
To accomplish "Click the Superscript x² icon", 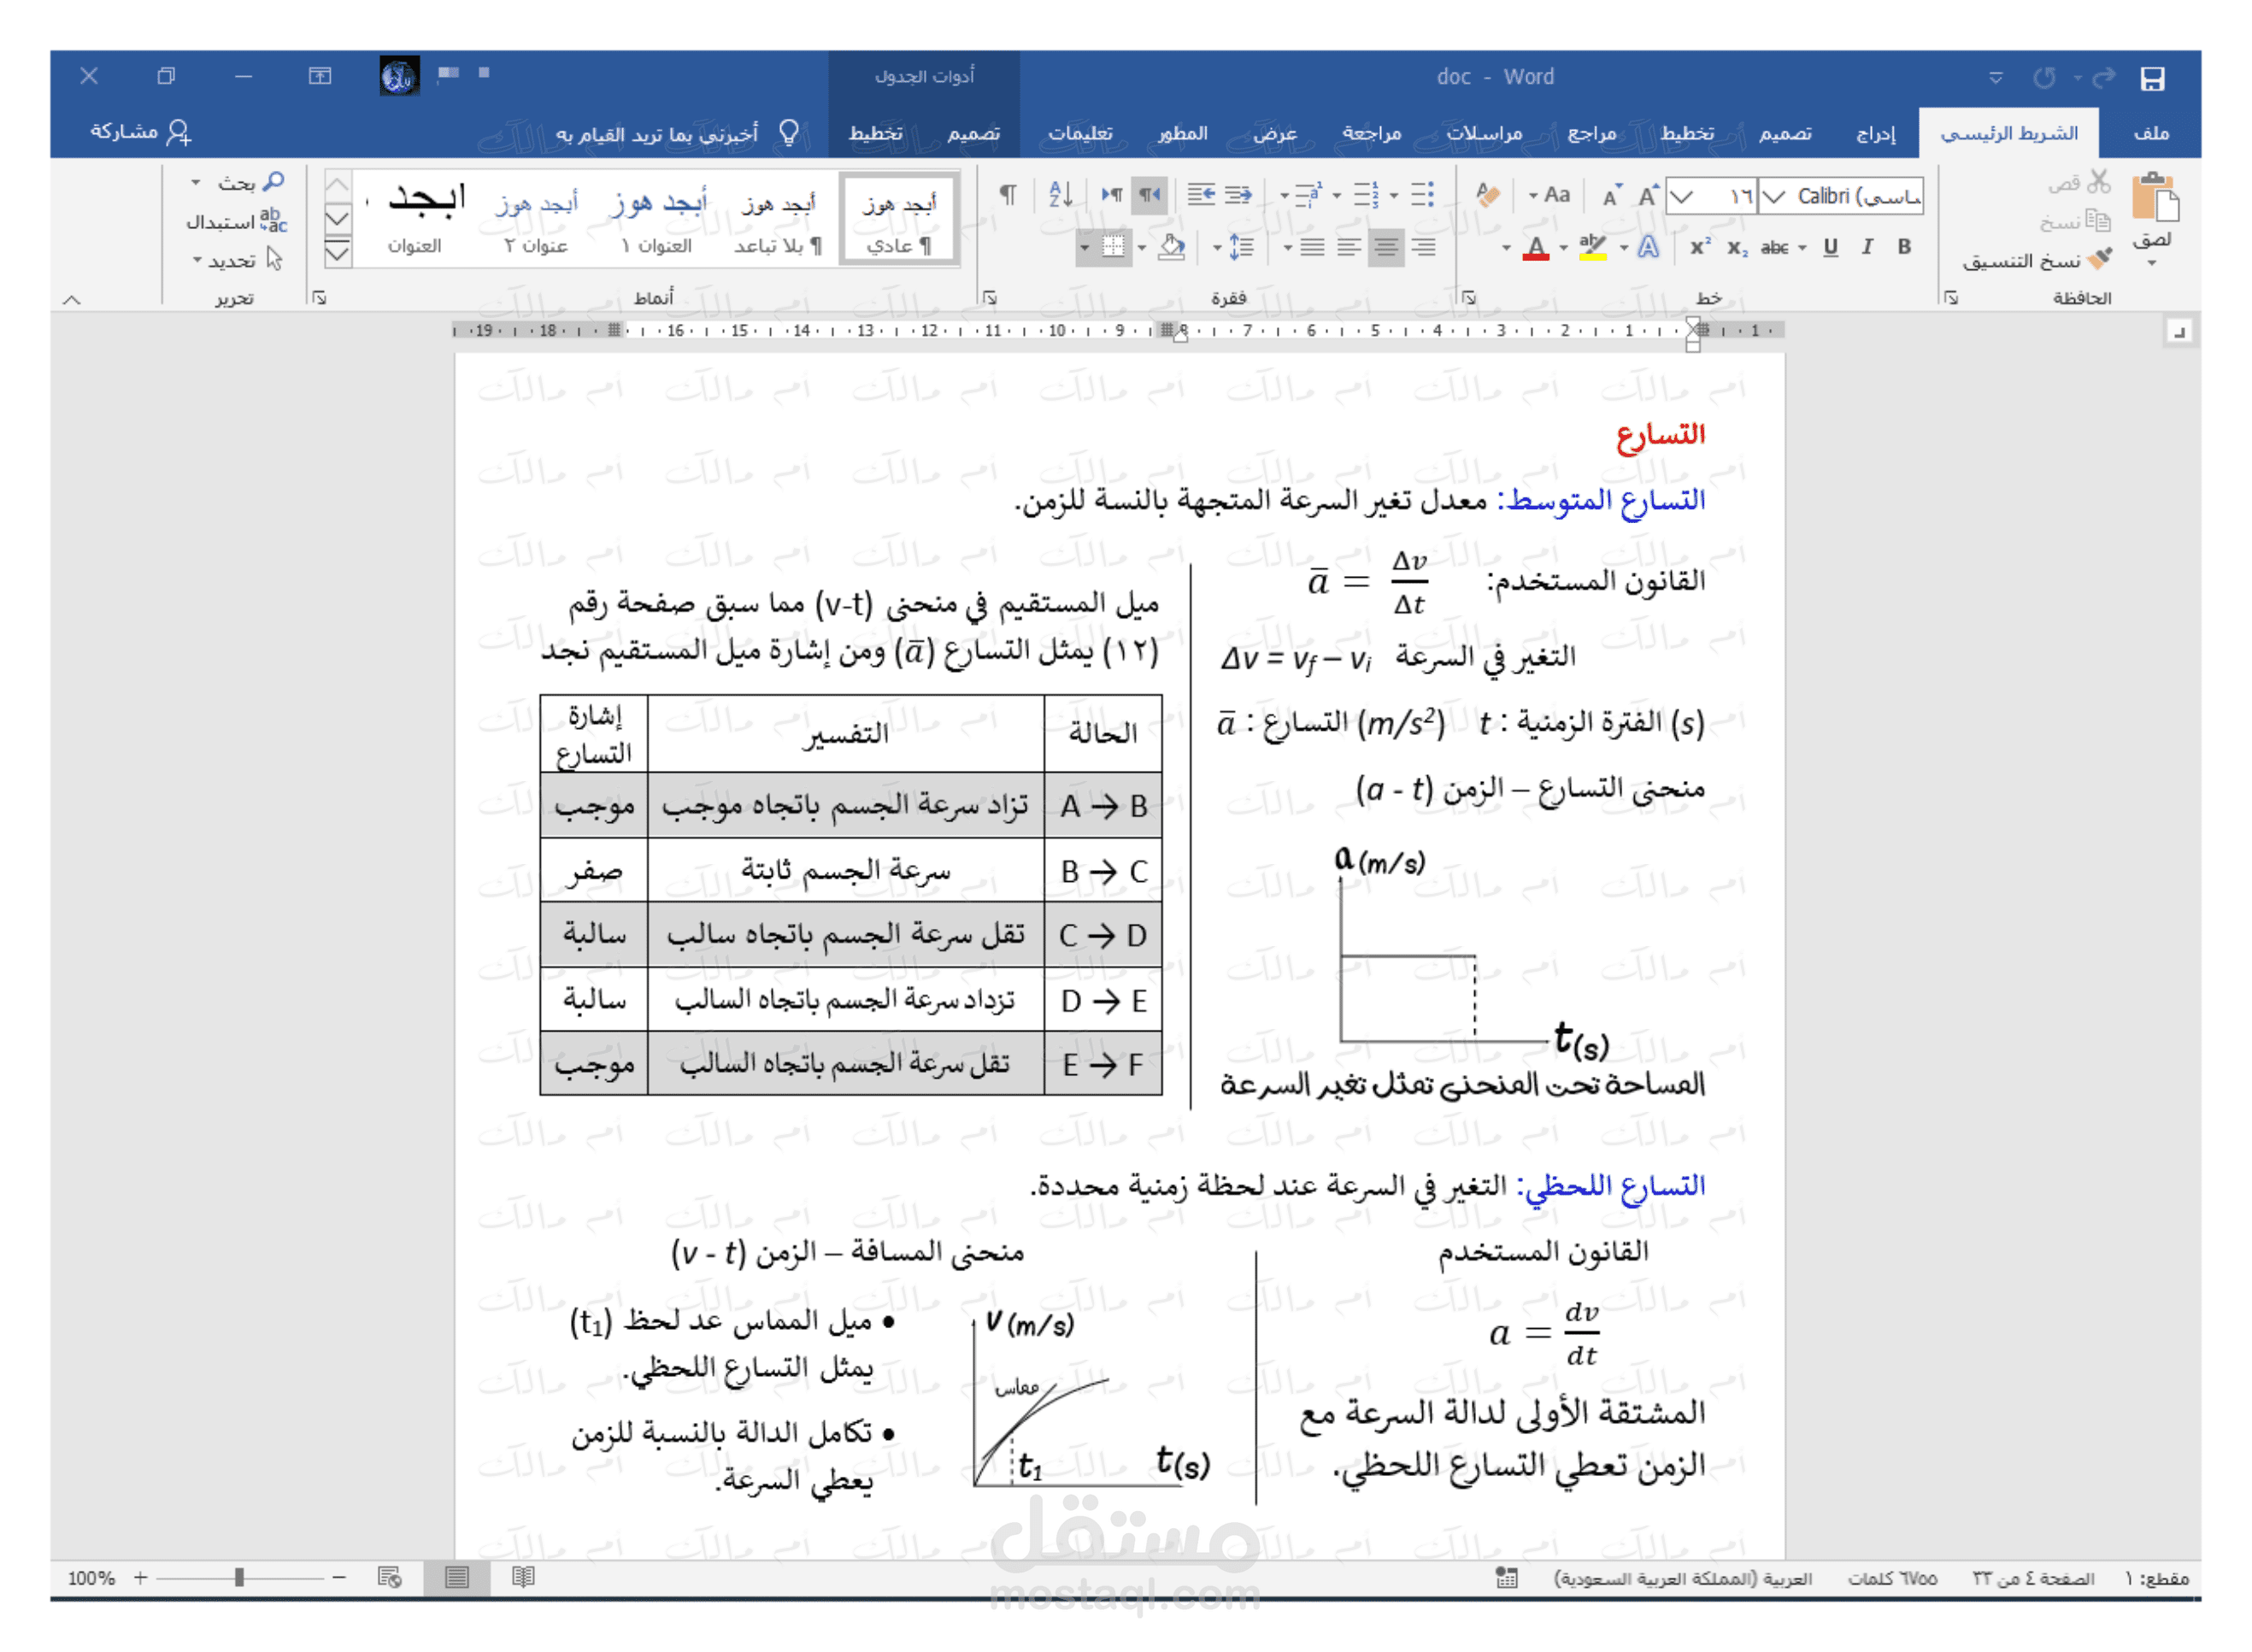I will click(1700, 247).
